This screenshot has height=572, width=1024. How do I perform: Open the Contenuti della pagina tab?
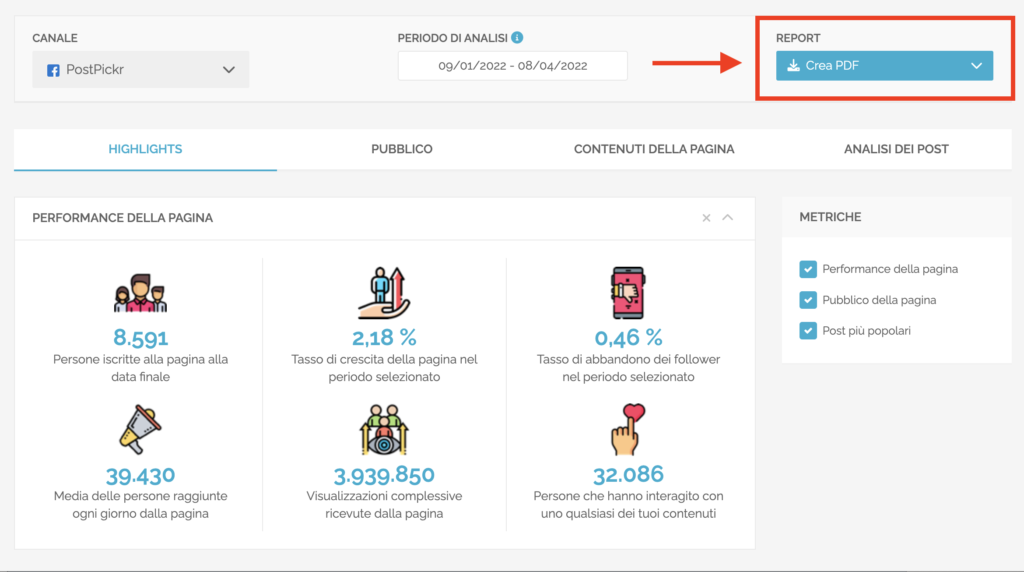[x=654, y=150]
